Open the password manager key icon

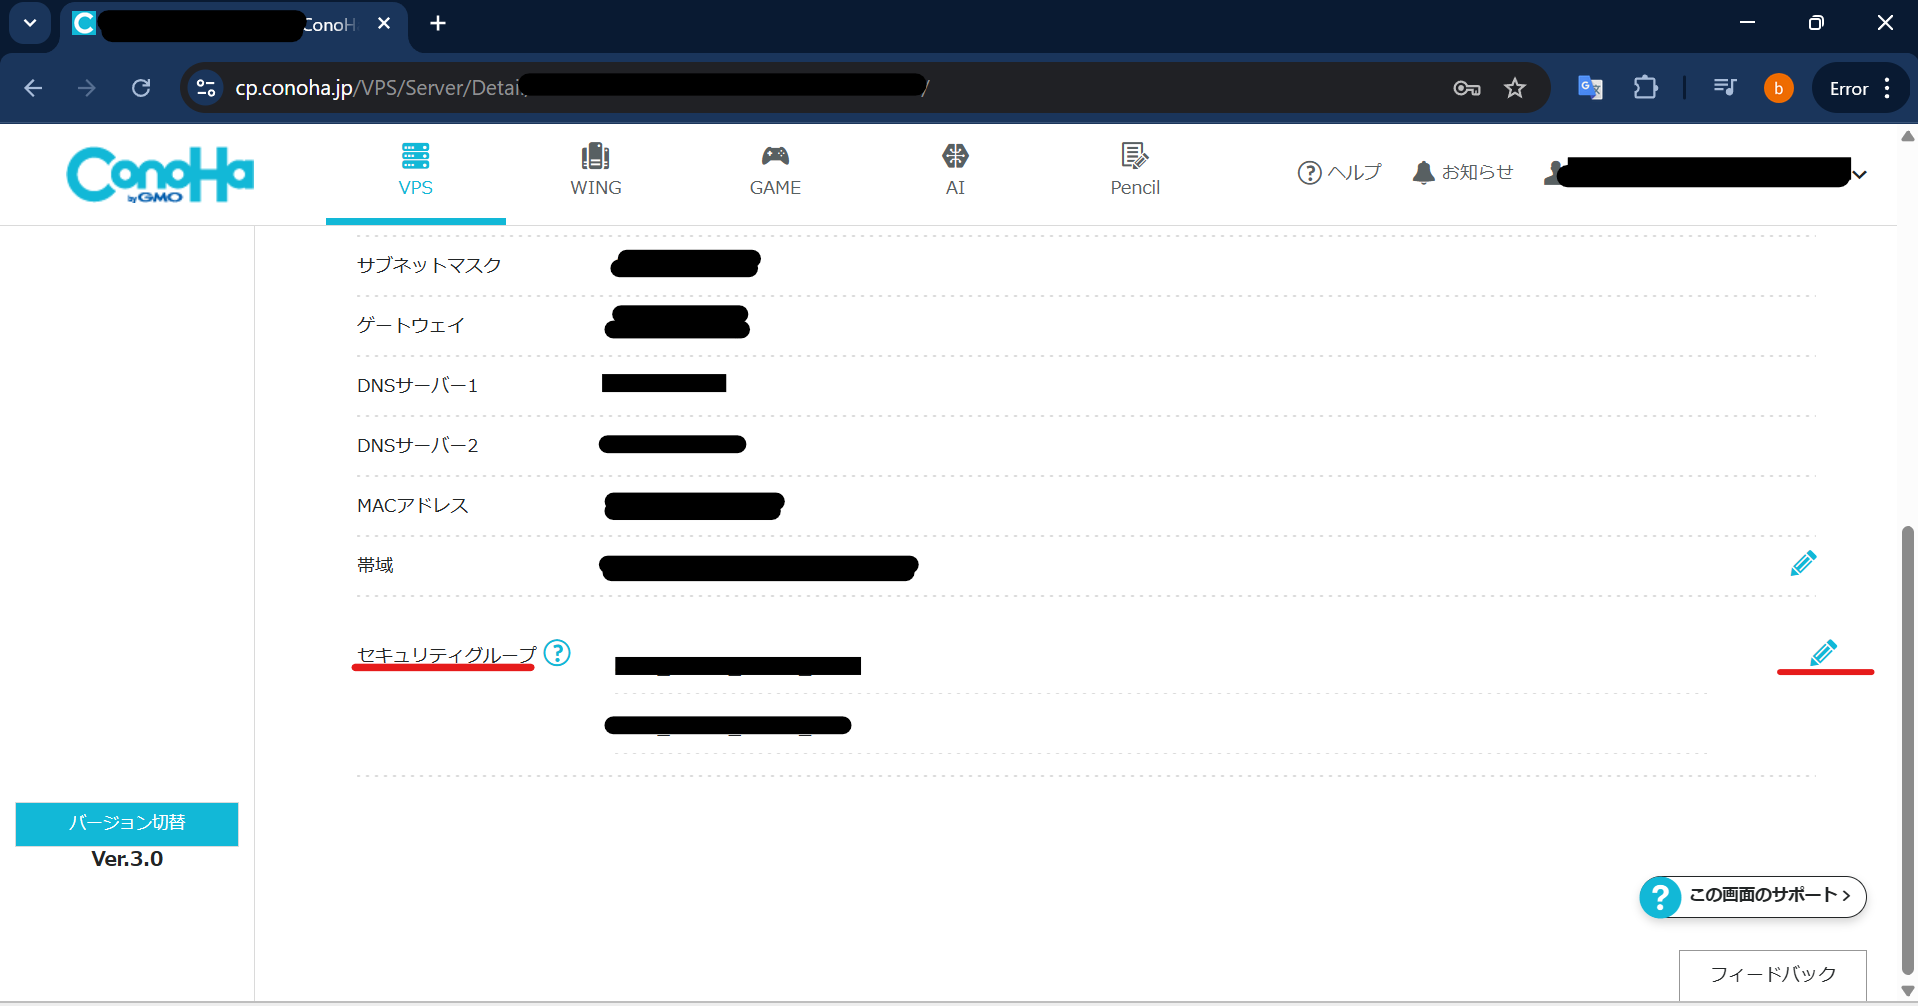pyautogui.click(x=1466, y=88)
